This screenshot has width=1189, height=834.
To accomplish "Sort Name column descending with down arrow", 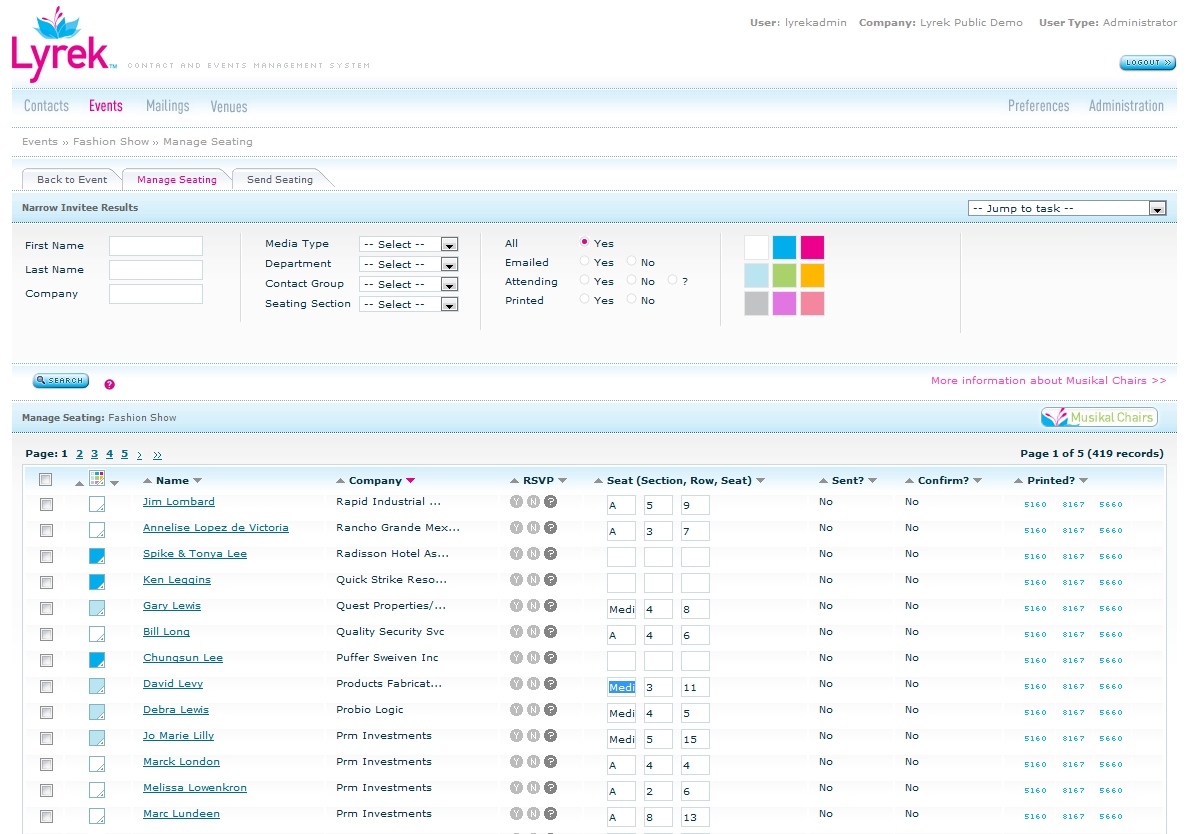I will [197, 481].
